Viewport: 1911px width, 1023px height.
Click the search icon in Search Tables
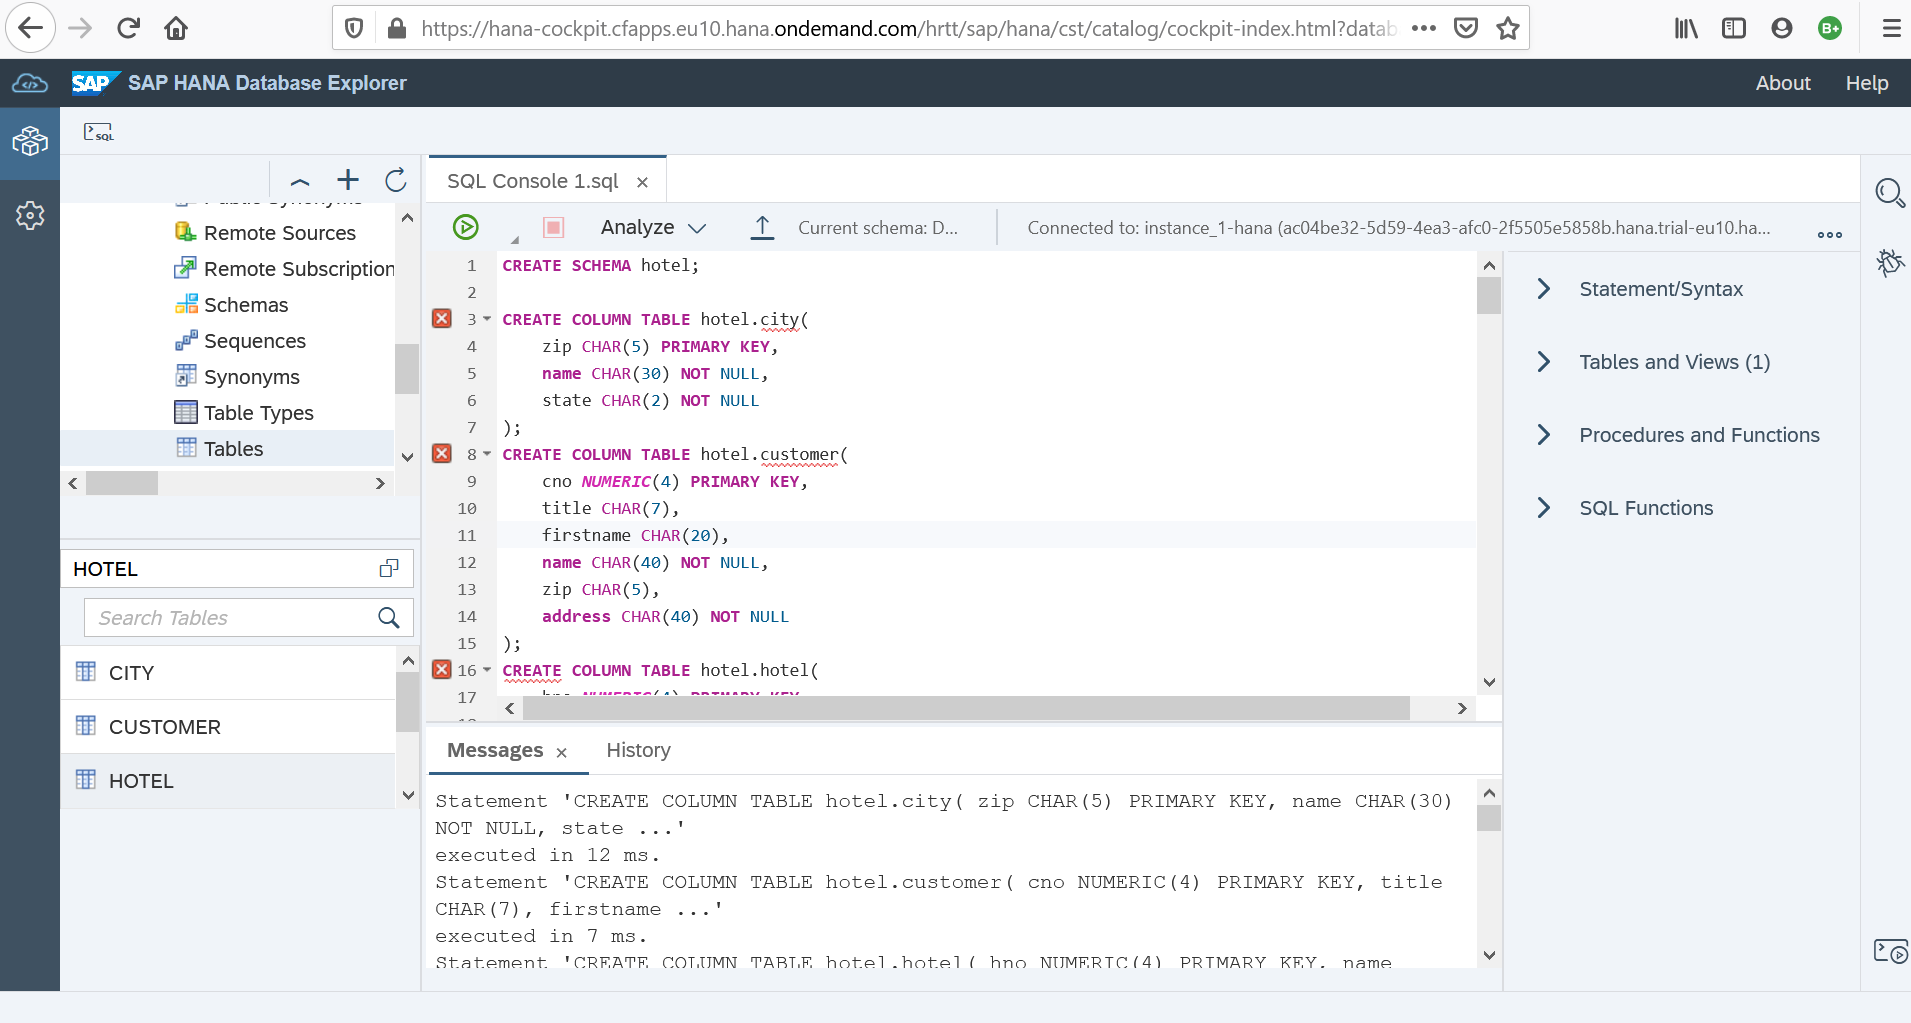389,618
